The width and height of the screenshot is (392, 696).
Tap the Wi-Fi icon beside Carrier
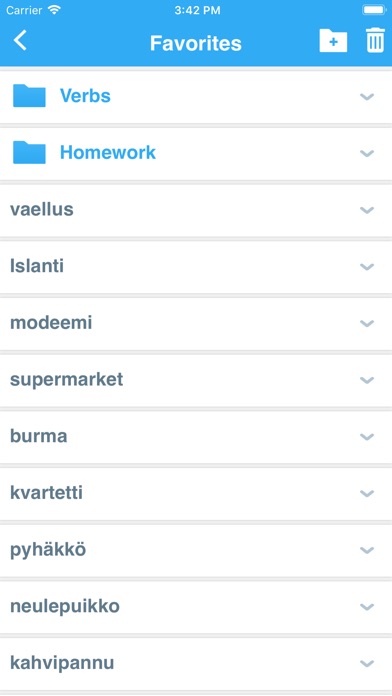click(x=54, y=10)
